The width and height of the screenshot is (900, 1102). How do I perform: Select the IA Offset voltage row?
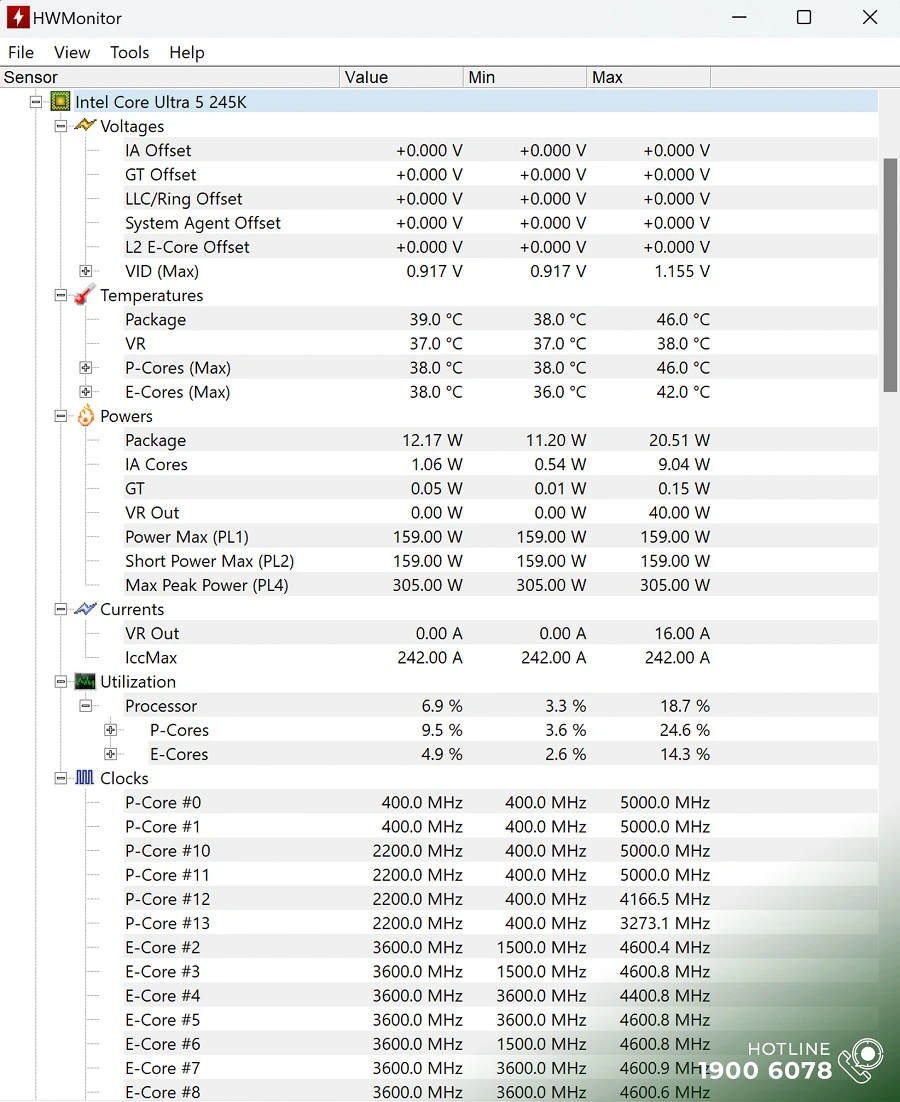tap(500, 150)
